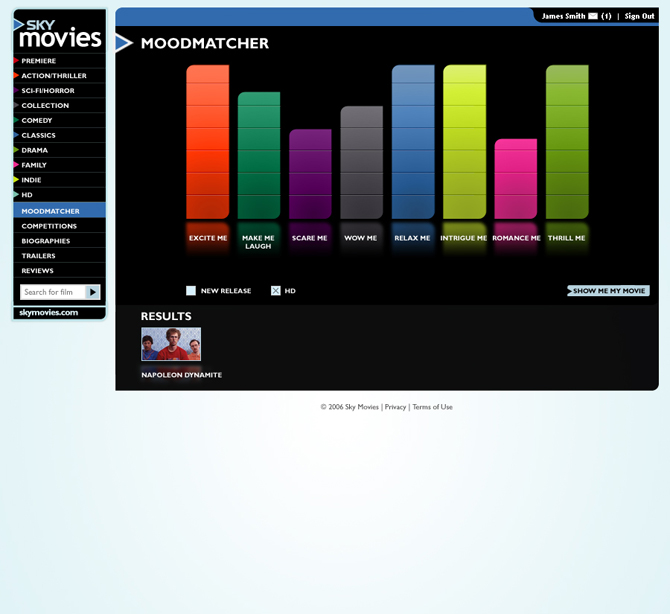Click the blue Moodmatcher title arrow icon
Viewport: 670px width, 614px height.
[124, 43]
